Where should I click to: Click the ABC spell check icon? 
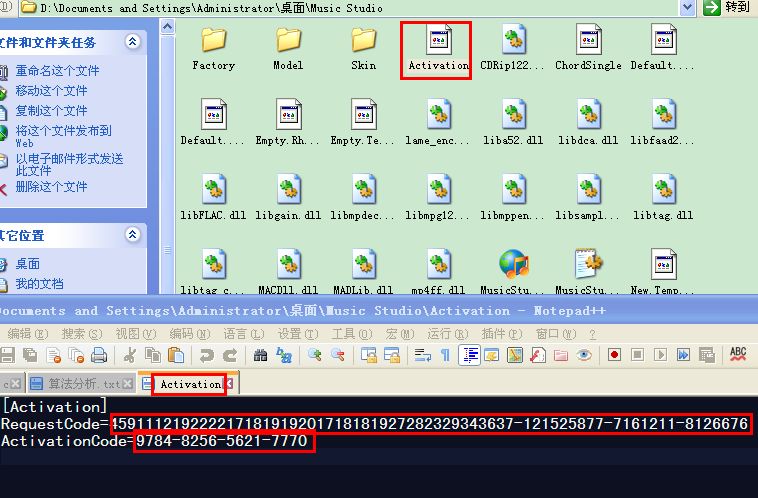[x=738, y=354]
